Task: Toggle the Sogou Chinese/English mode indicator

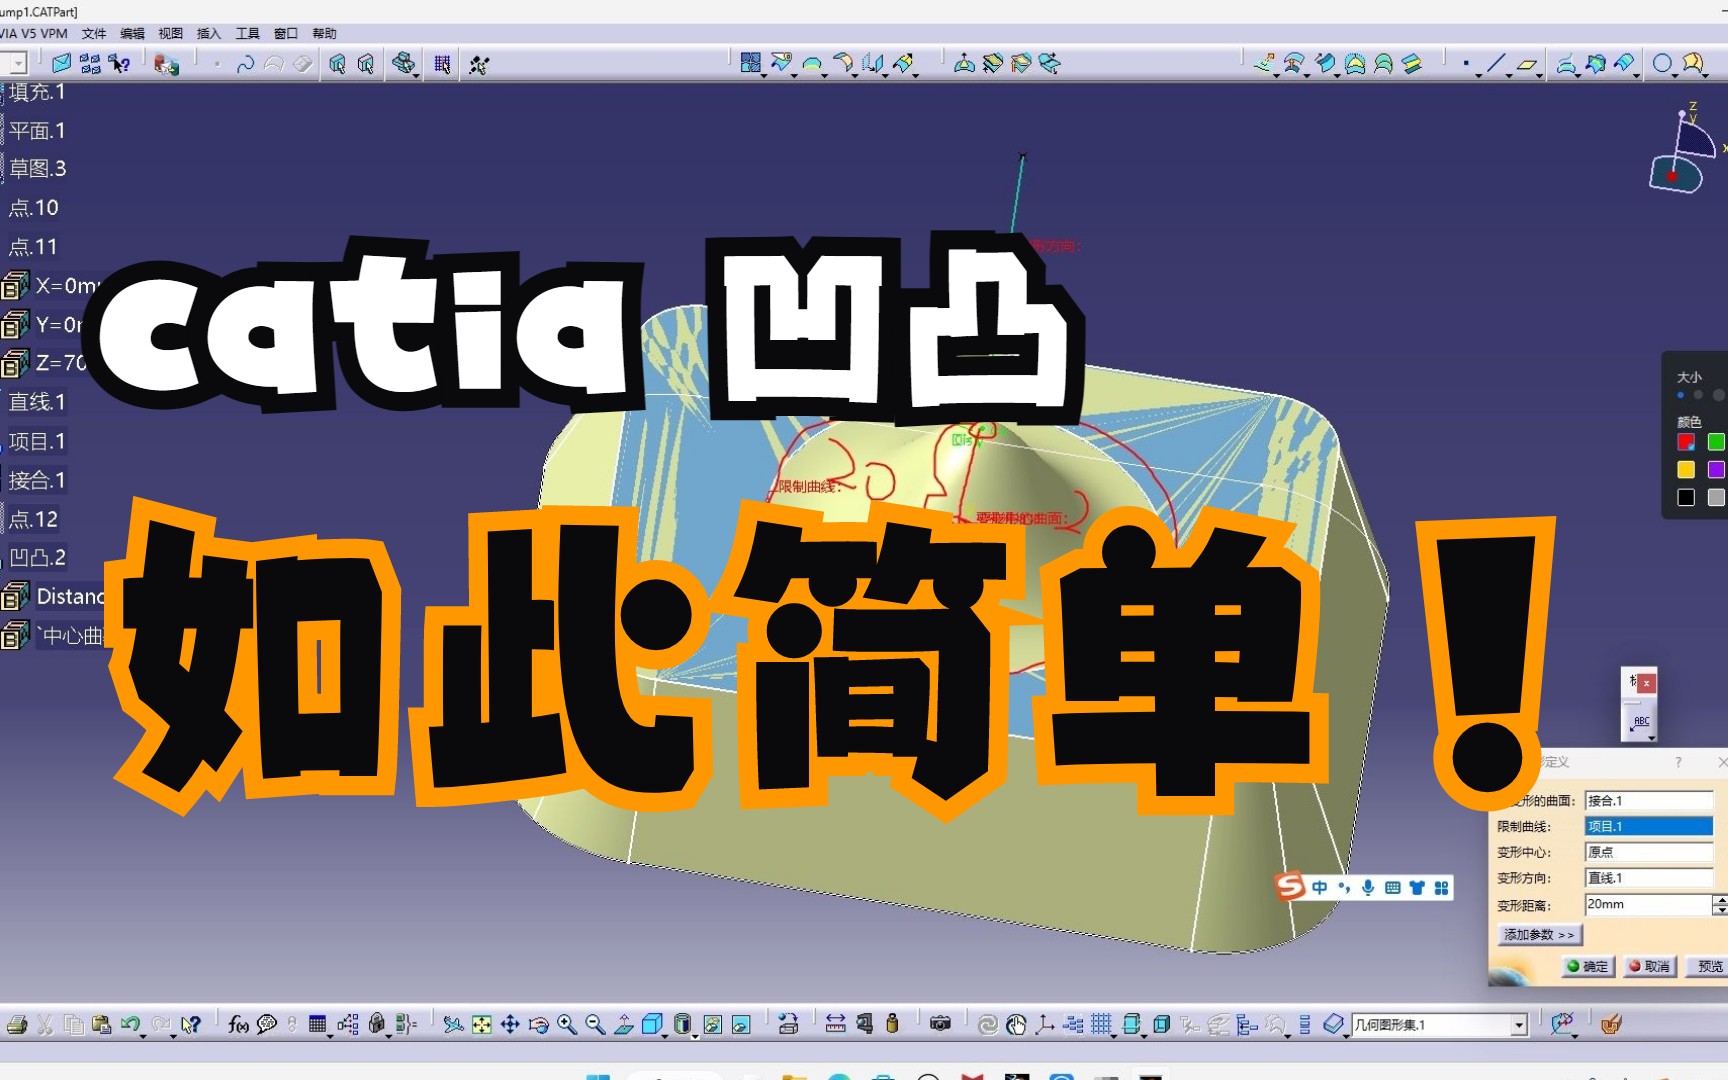Action: point(1320,887)
